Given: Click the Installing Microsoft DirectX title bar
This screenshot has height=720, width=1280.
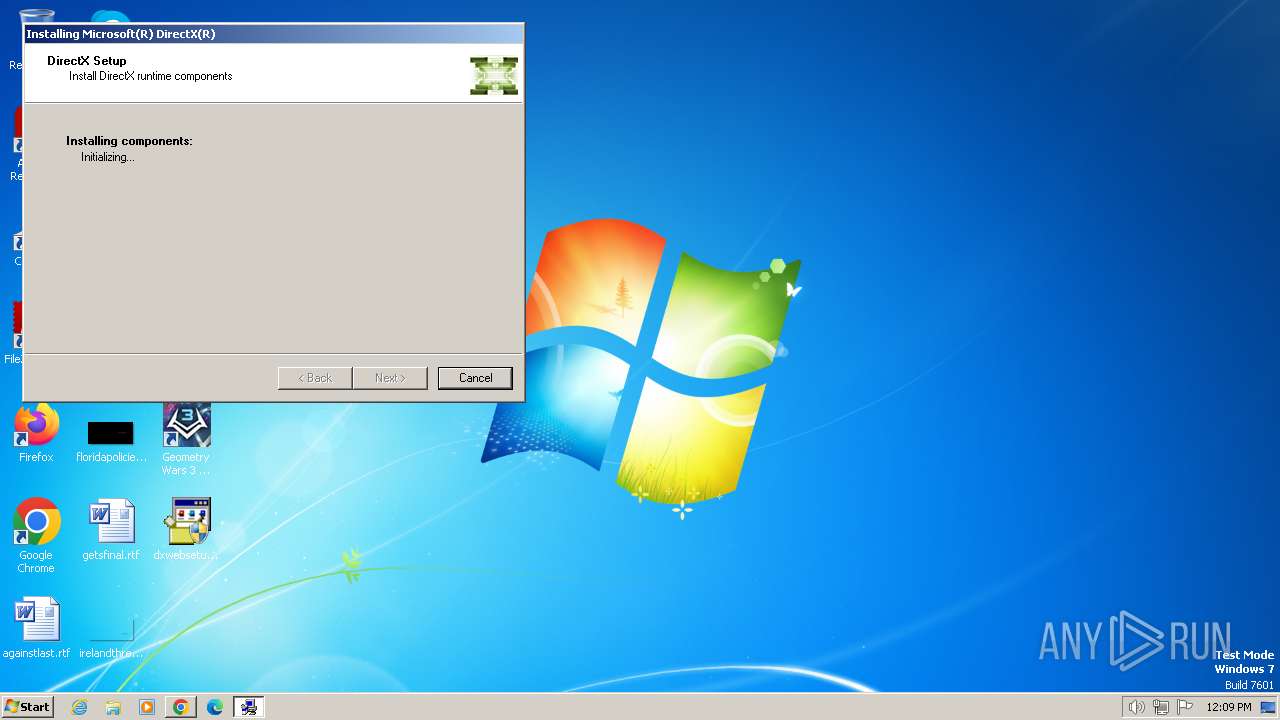Looking at the screenshot, I should coord(273,34).
